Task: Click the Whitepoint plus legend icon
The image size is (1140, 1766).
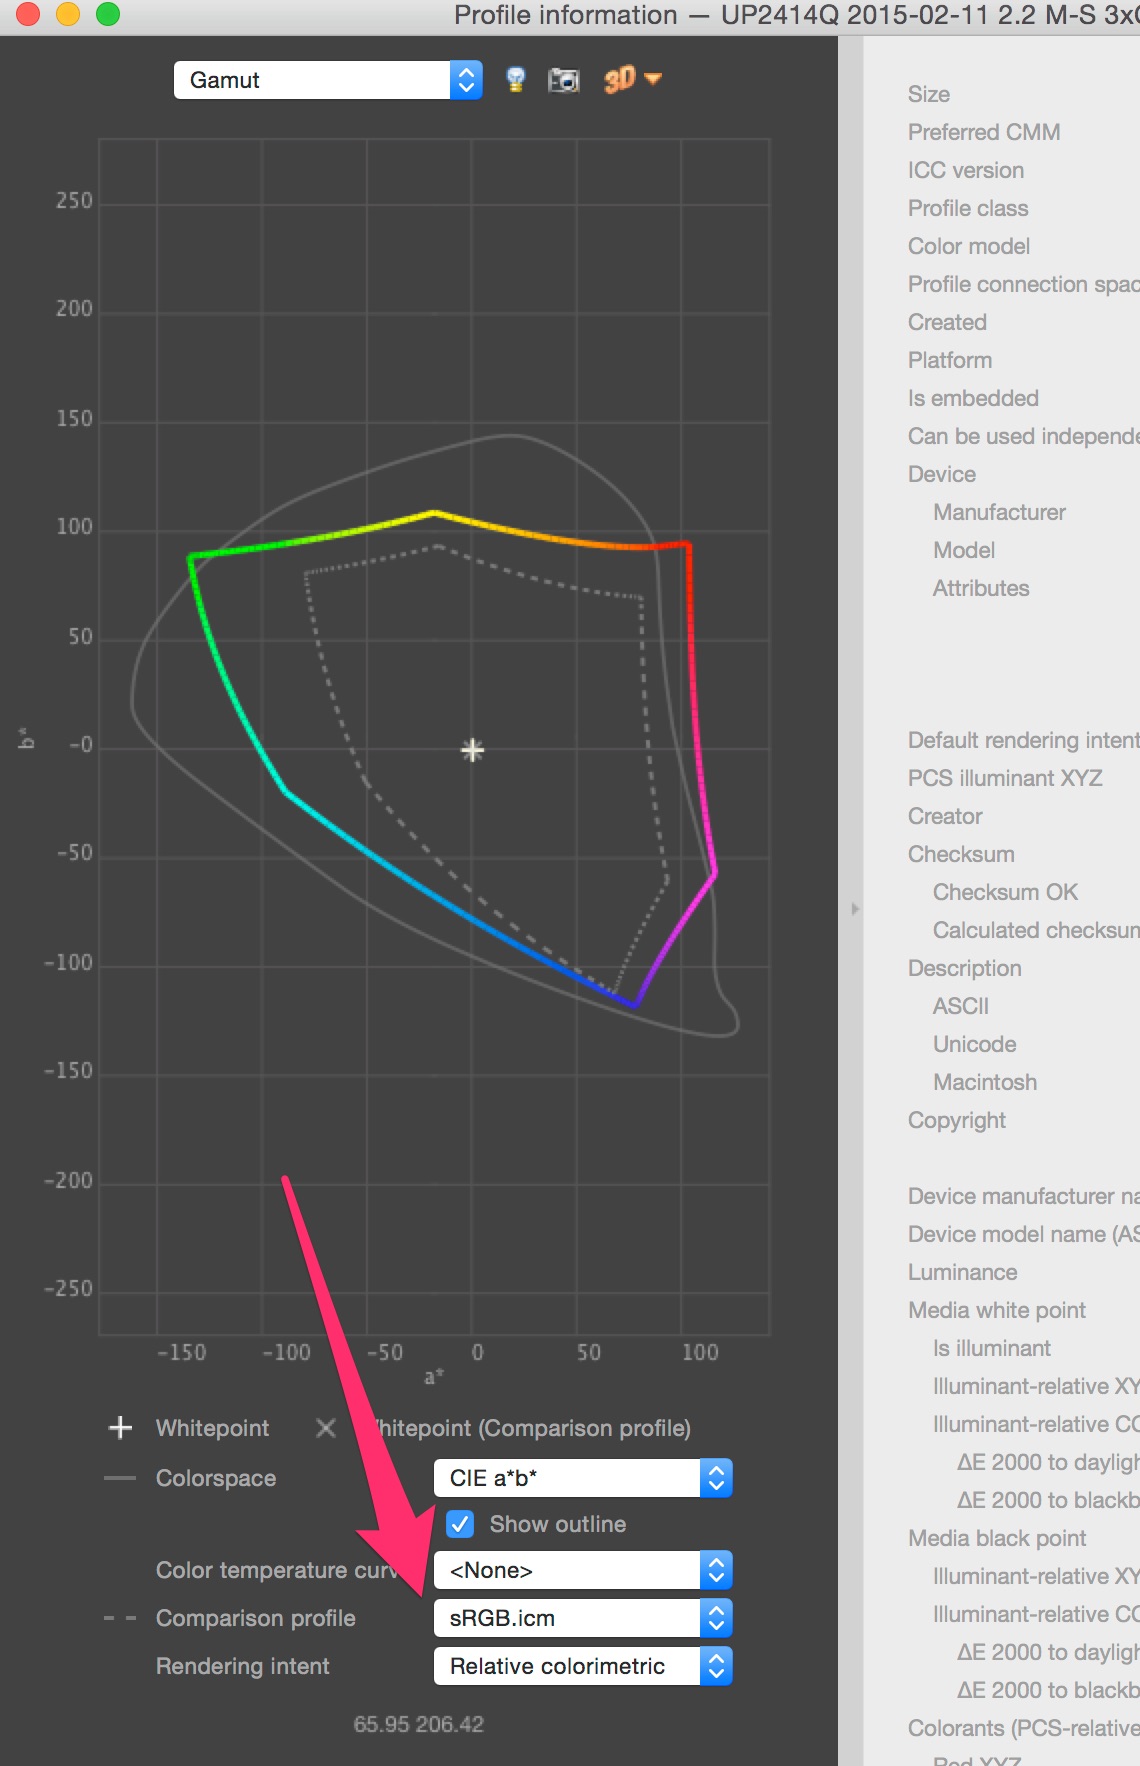Action: pyautogui.click(x=120, y=1428)
